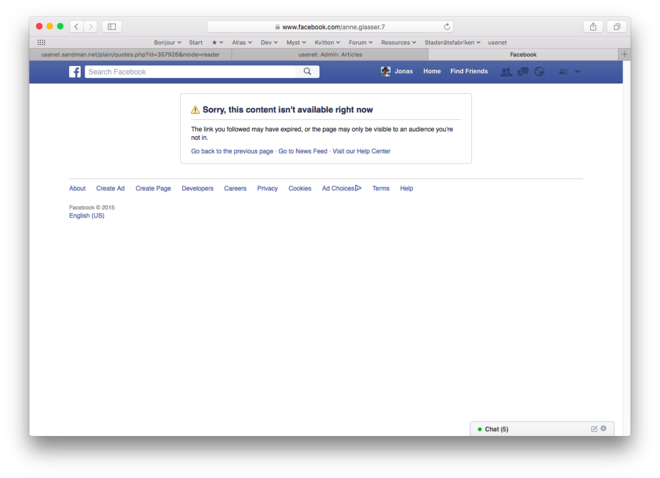Open chat settings gear icon
660x478 pixels.
pyautogui.click(x=604, y=429)
